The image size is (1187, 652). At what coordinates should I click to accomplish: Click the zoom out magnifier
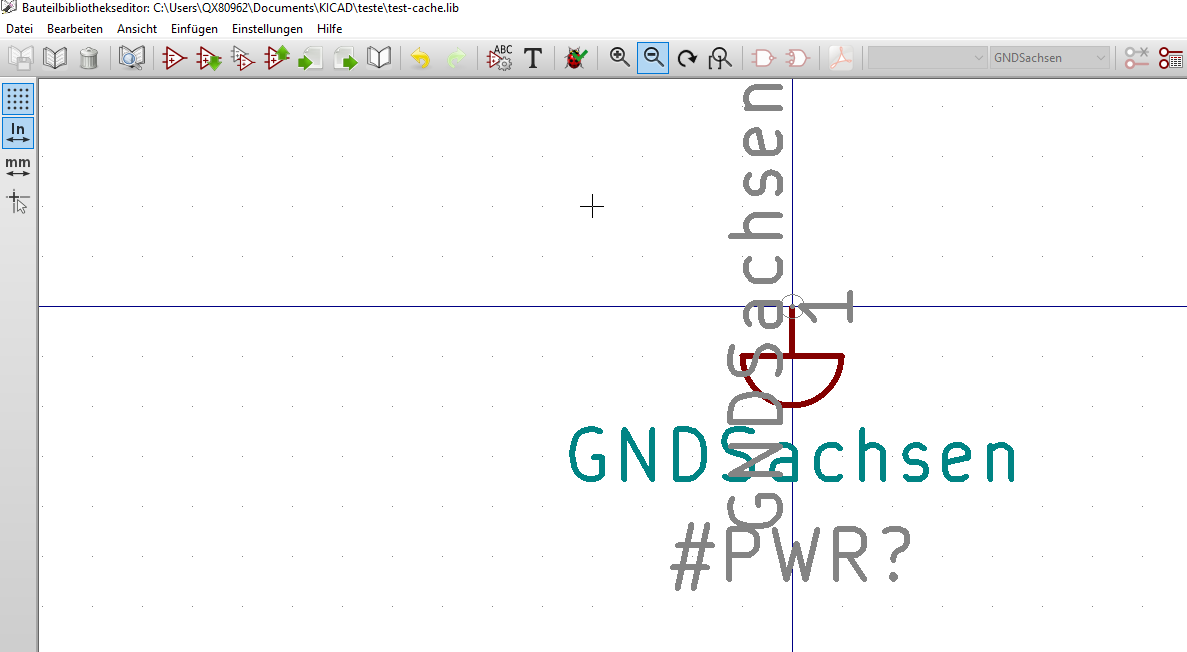coord(653,58)
